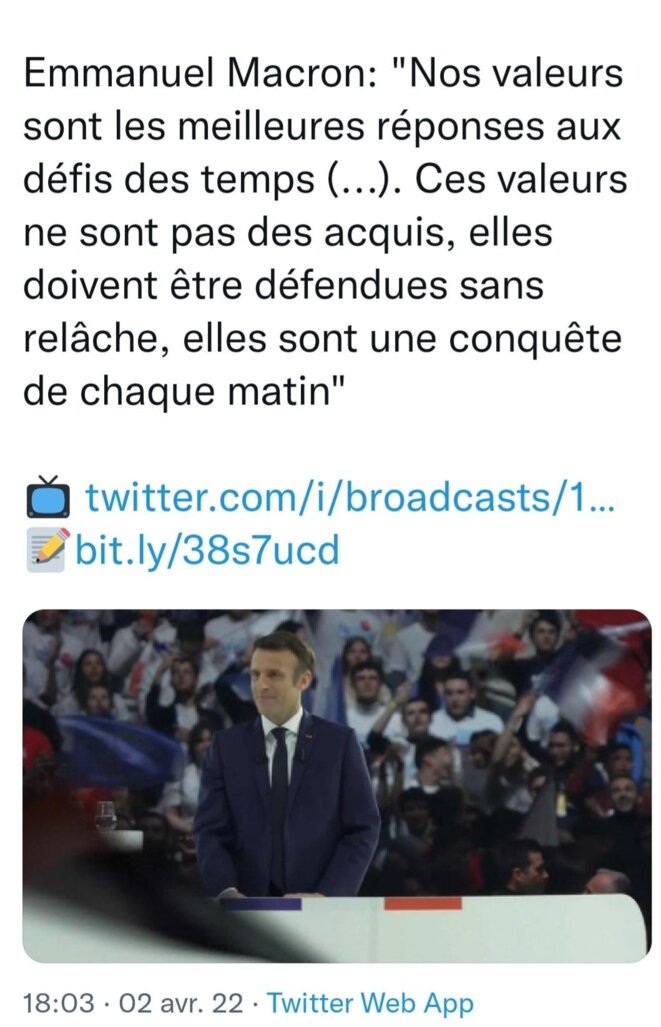This screenshot has width=661, height=1027.
Task: Open the twitter.com/i/broadcasts link
Action: [350, 497]
